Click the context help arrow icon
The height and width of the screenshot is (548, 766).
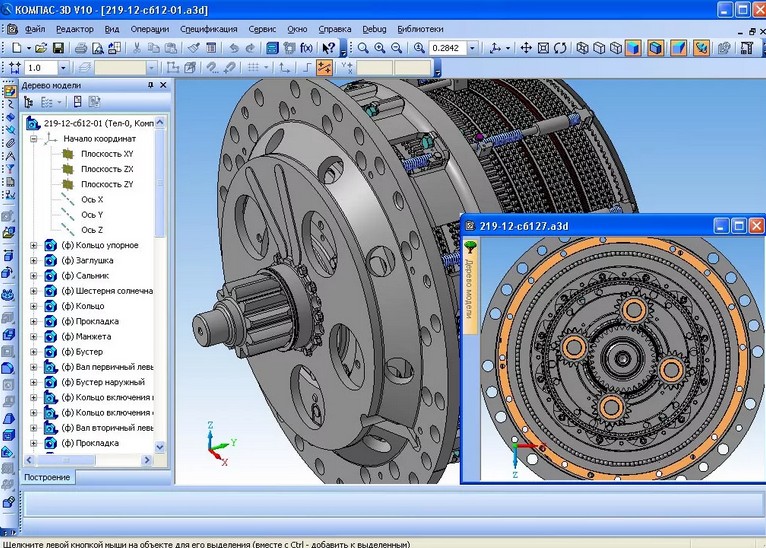(329, 48)
